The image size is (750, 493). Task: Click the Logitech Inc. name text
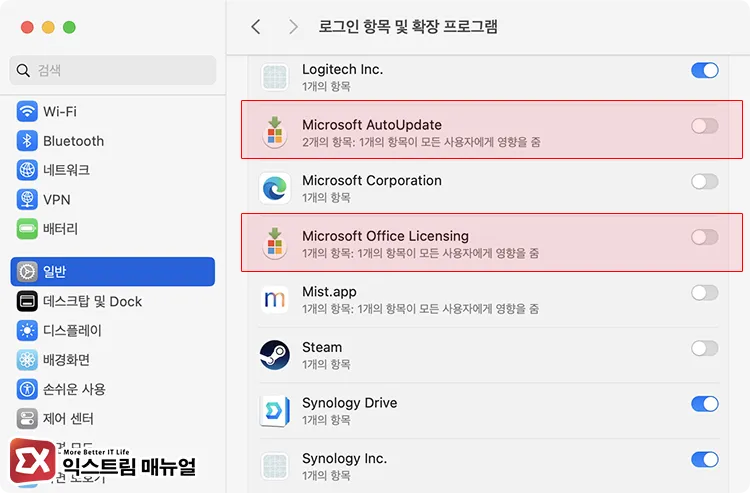coord(342,69)
